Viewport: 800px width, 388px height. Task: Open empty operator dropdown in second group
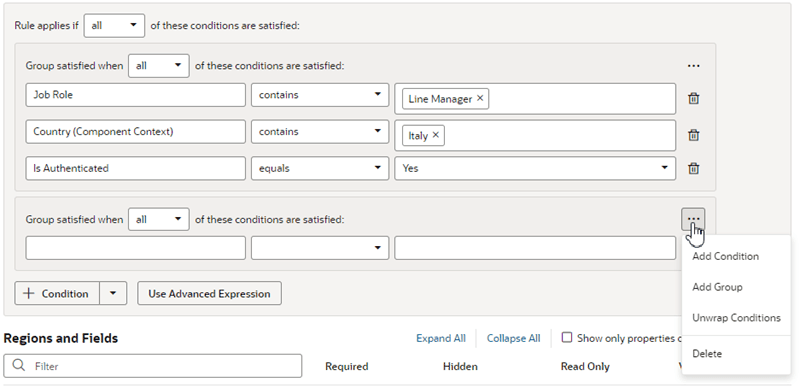click(320, 248)
